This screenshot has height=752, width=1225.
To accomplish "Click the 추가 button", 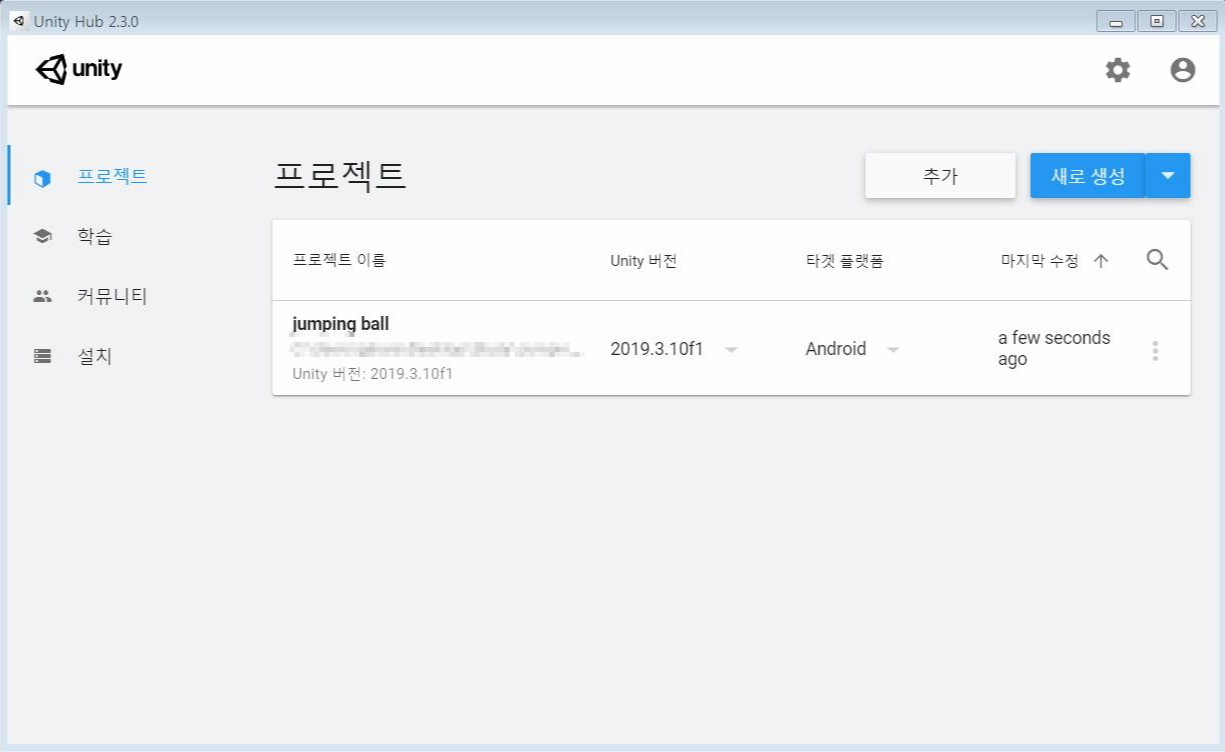I will (940, 176).
